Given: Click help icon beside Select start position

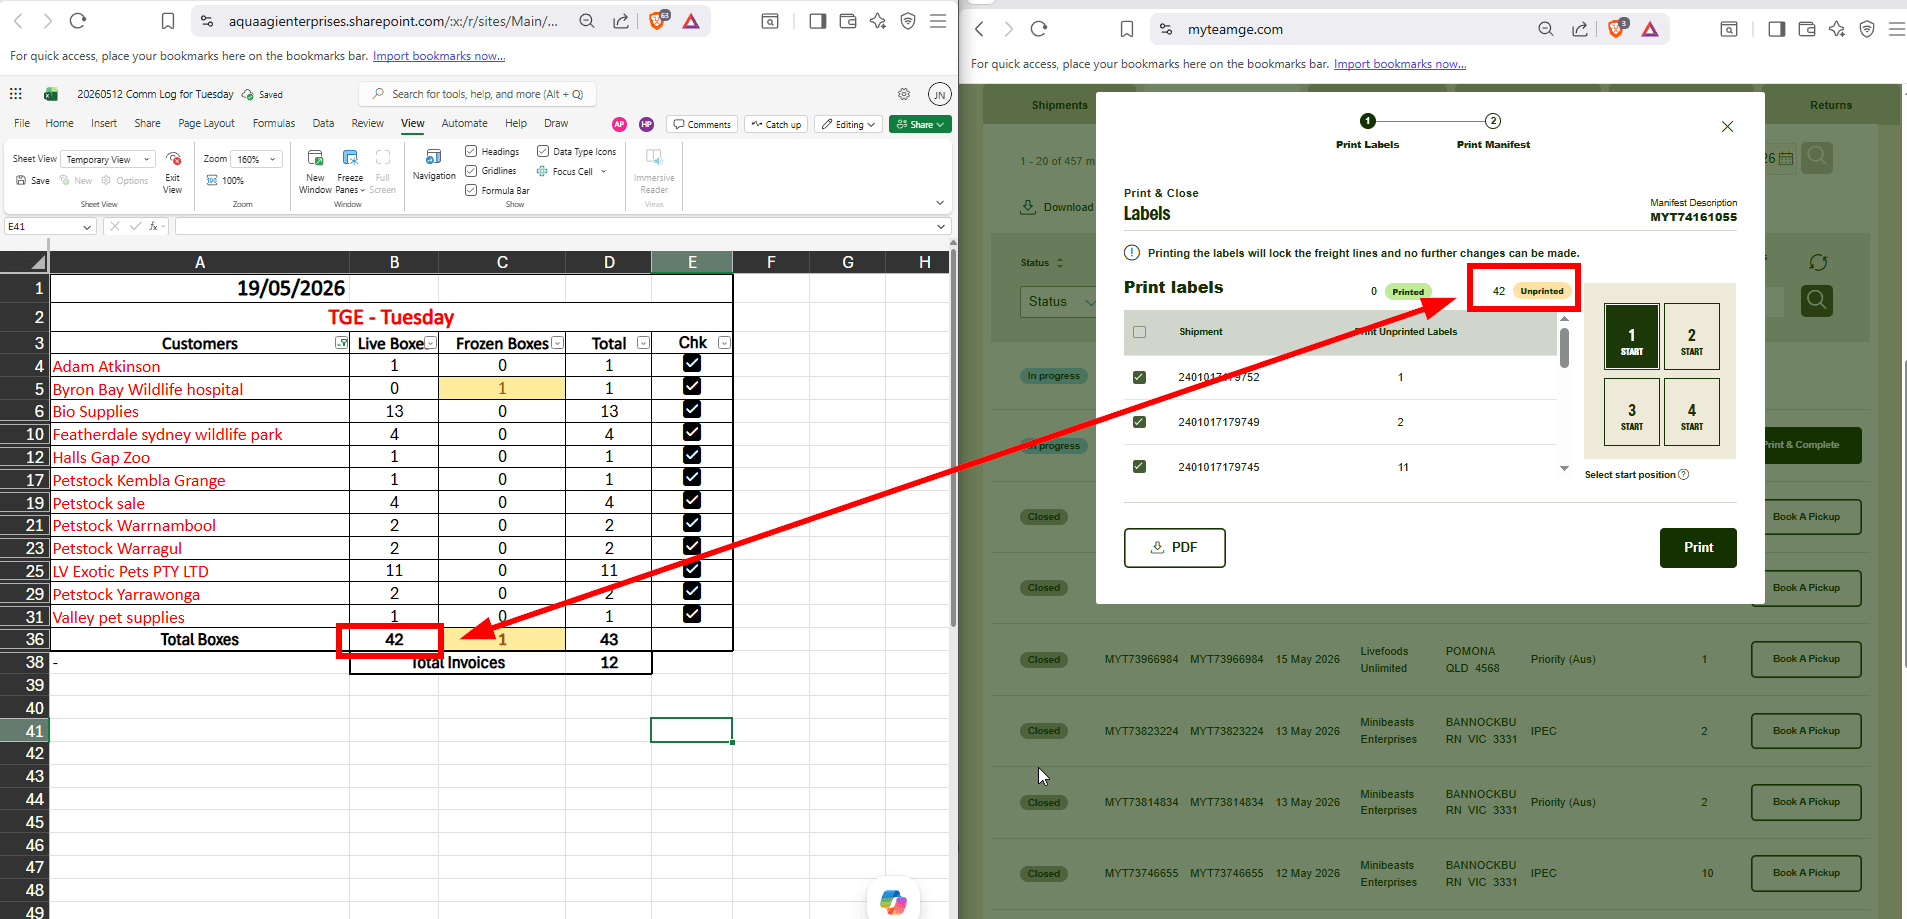Looking at the screenshot, I should [x=1684, y=475].
